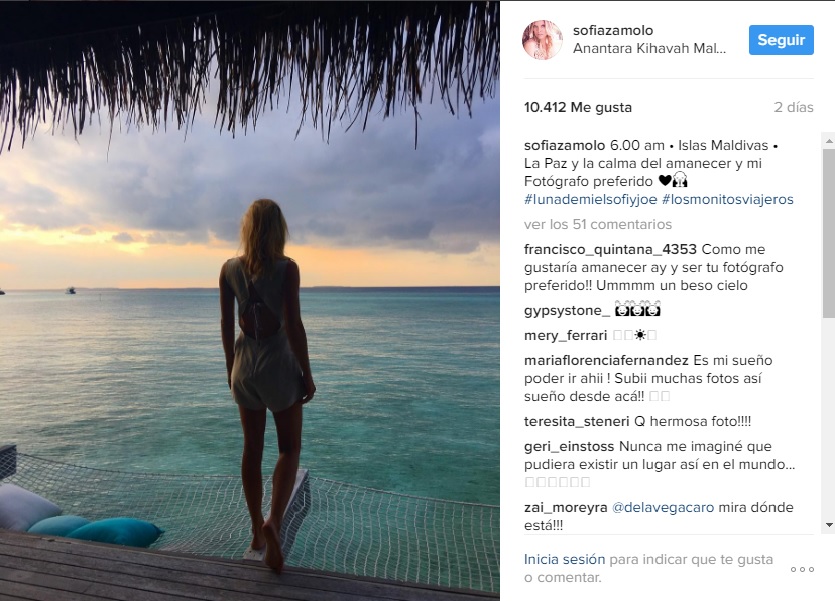
Task: Click the 10.412 Me gusta likes count
Action: point(578,108)
